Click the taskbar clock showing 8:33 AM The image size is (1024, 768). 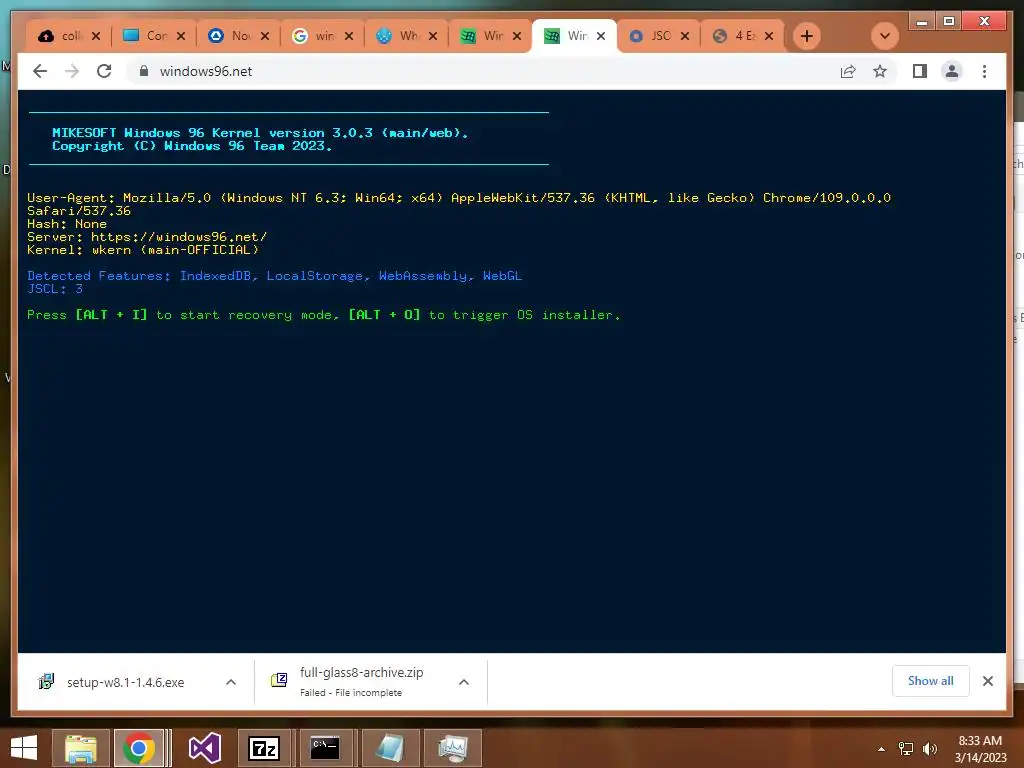(980, 748)
